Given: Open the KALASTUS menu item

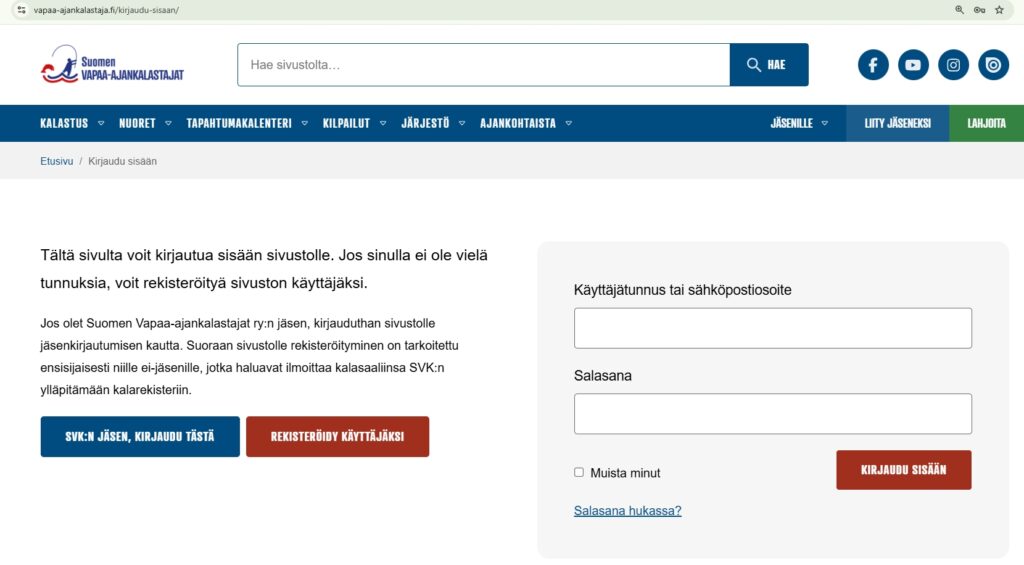Looking at the screenshot, I should click(x=64, y=123).
